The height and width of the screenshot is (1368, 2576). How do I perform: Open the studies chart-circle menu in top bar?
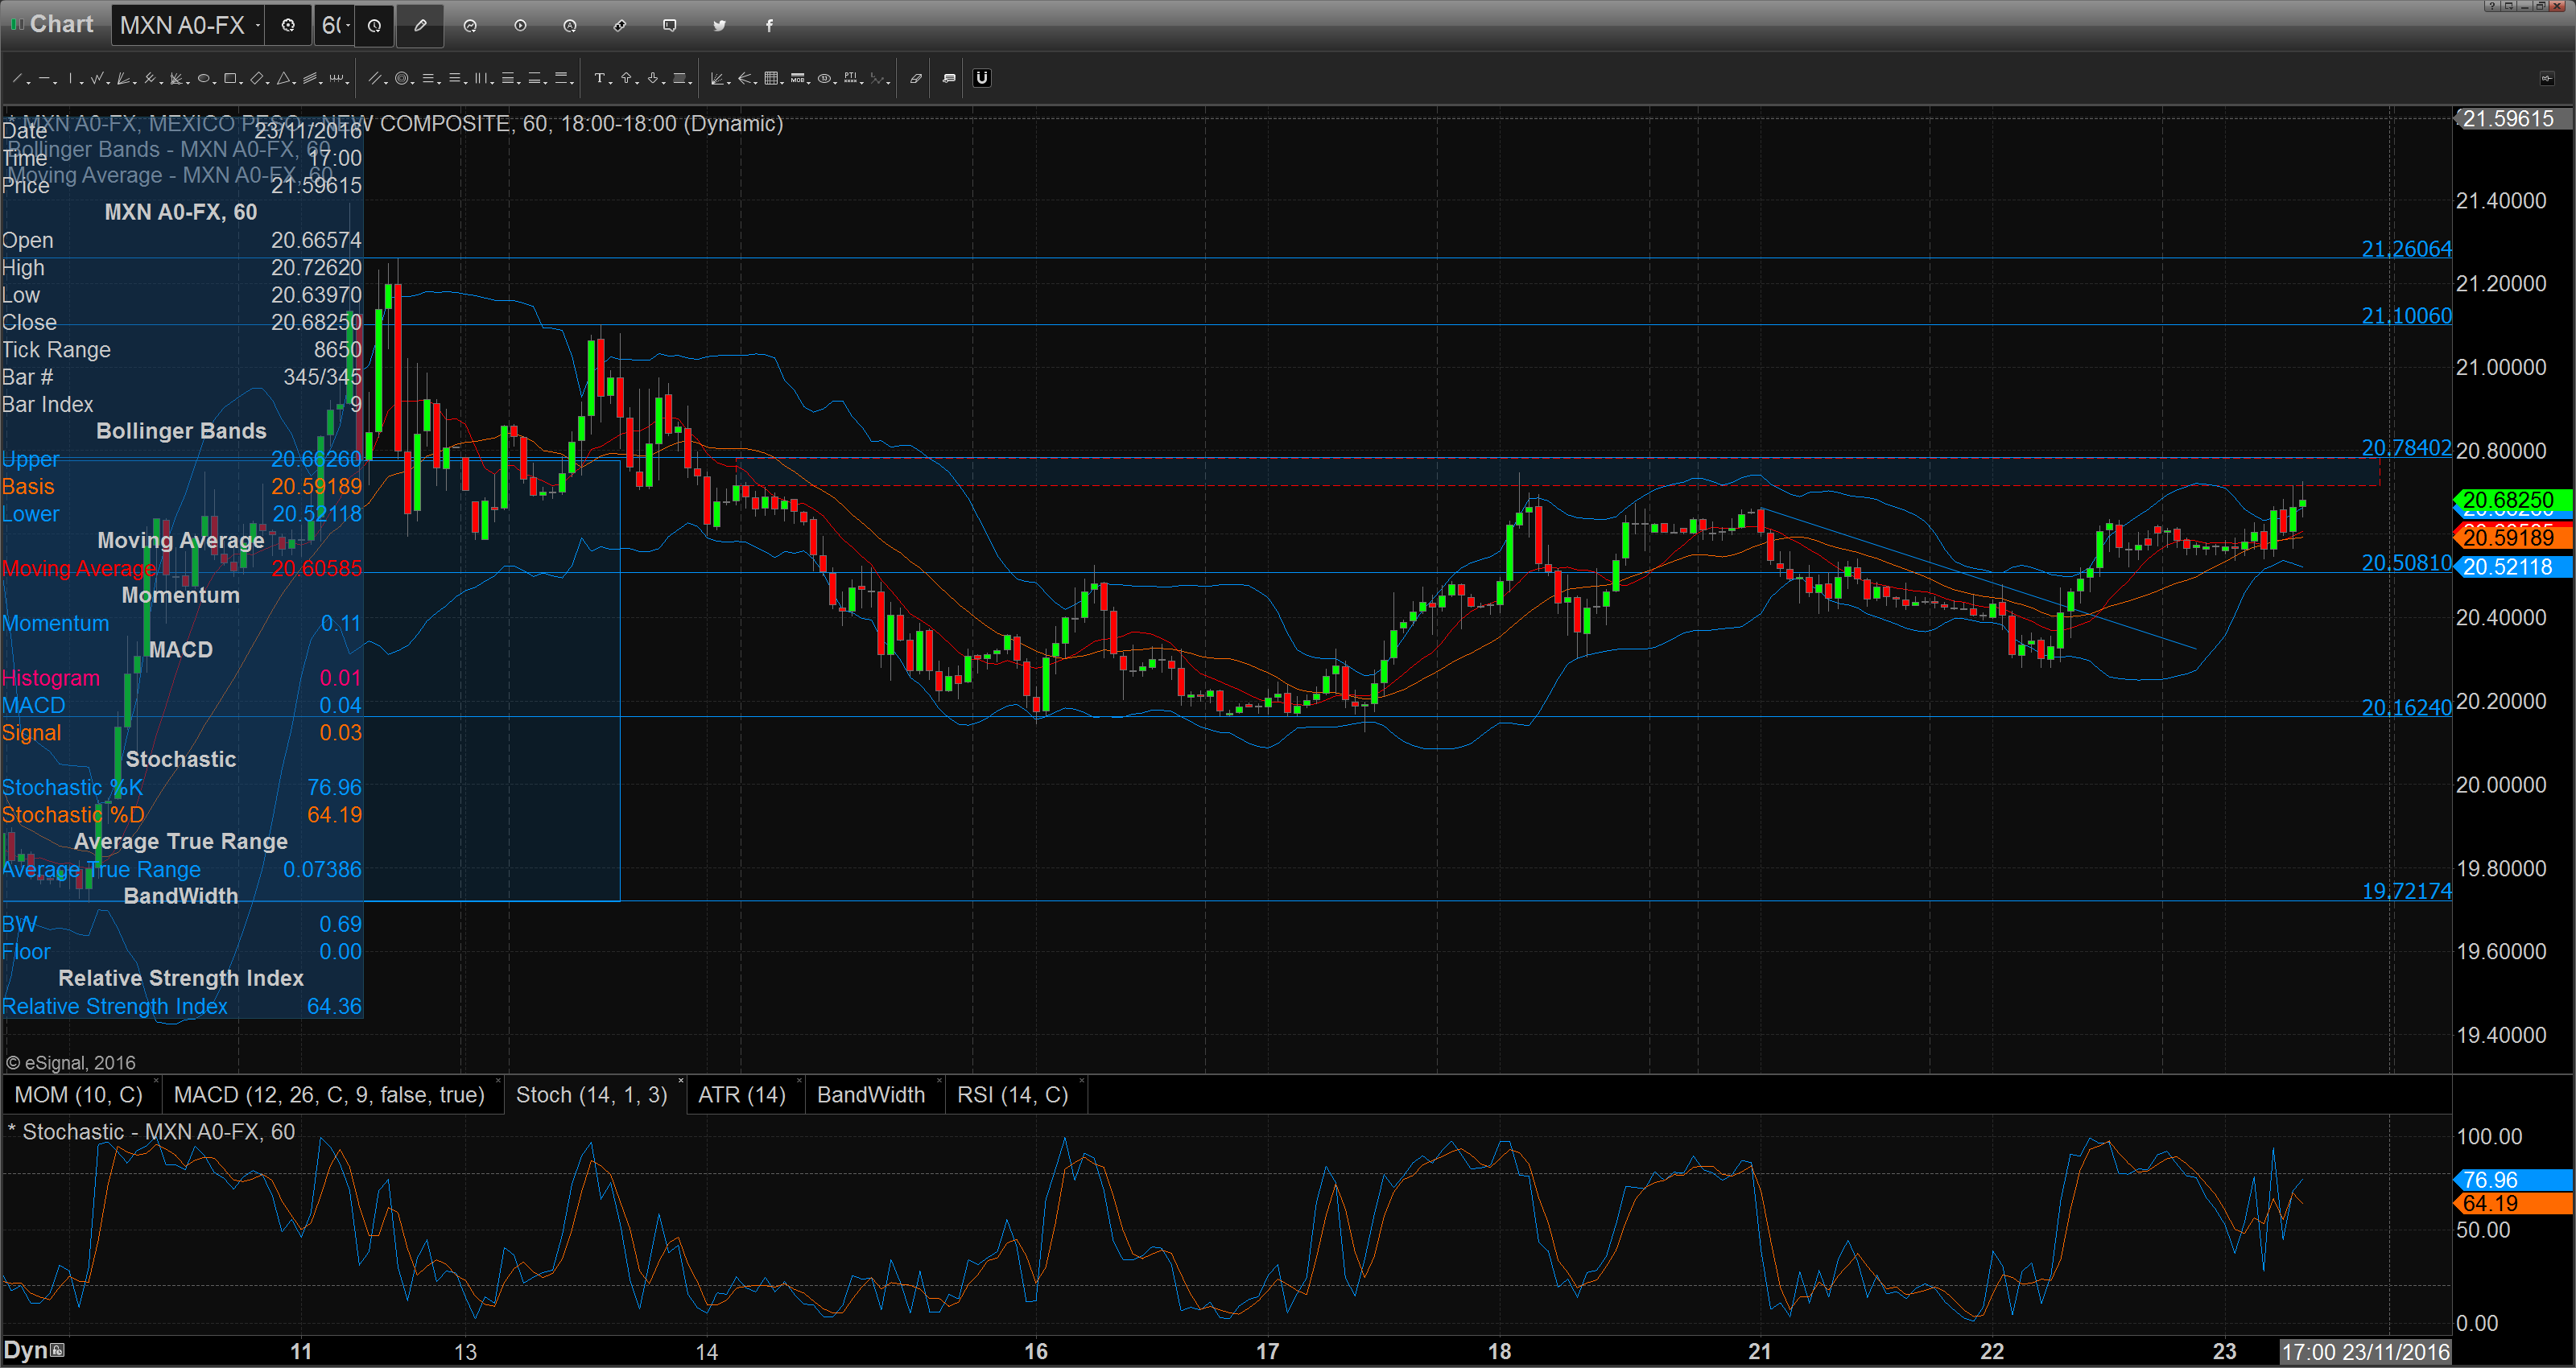[x=470, y=26]
